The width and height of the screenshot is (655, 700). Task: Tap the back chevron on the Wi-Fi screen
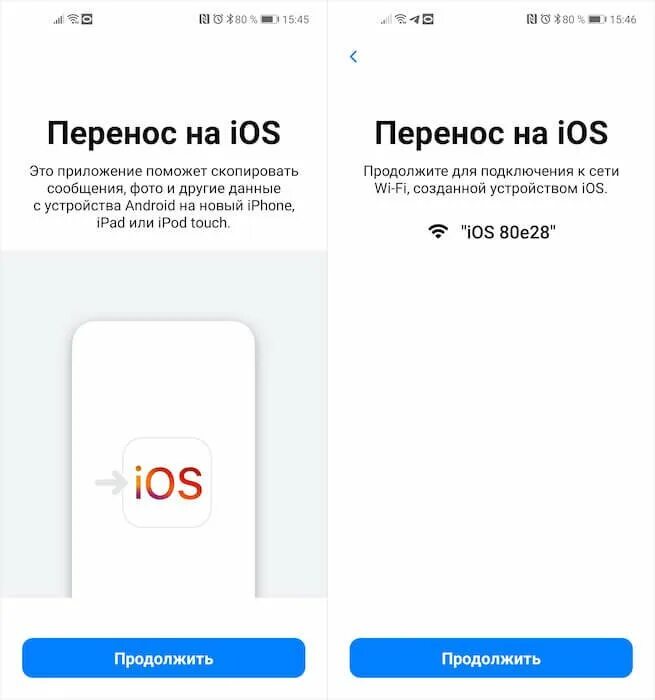[x=354, y=57]
